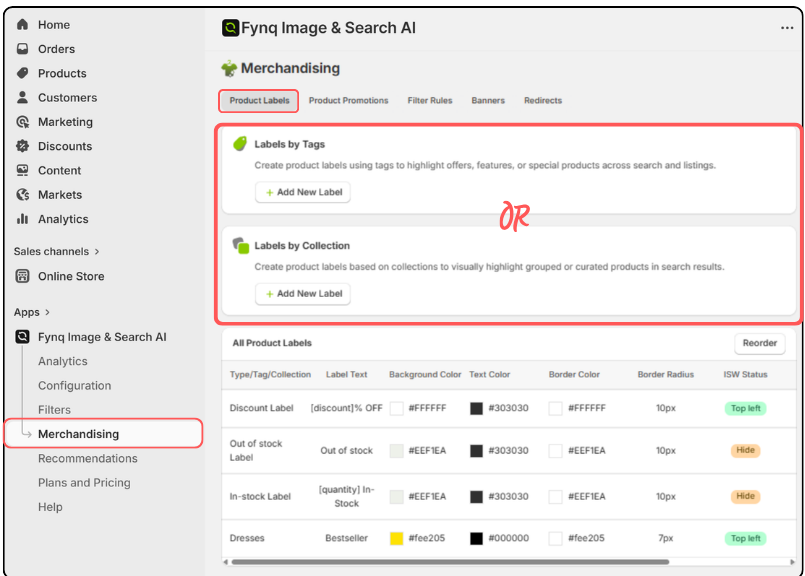Open the three-dot more options menu
This screenshot has width=805, height=576.
click(787, 28)
